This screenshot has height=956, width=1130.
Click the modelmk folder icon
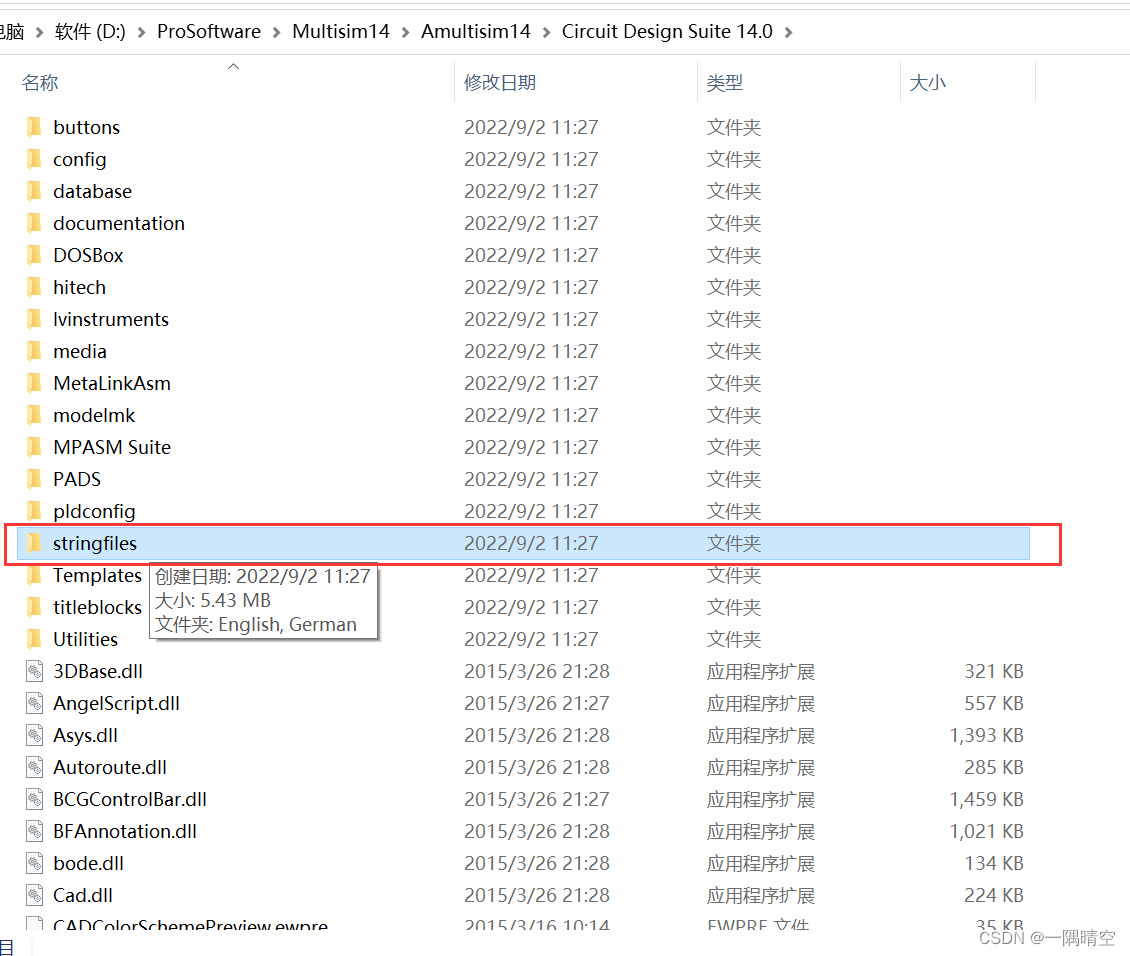34,415
